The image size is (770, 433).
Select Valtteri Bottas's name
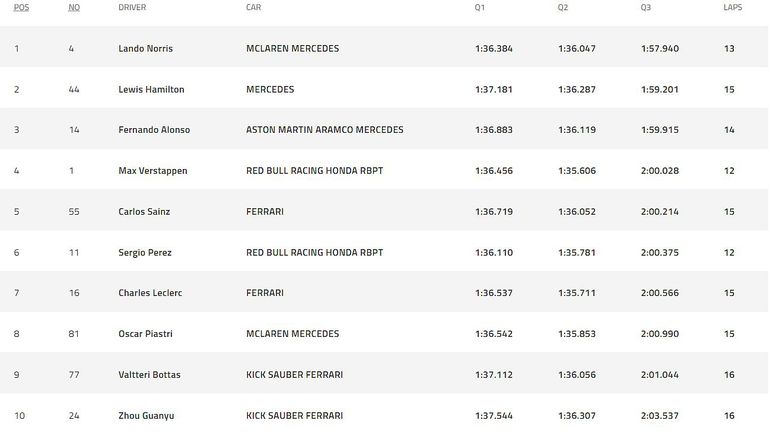coord(149,375)
